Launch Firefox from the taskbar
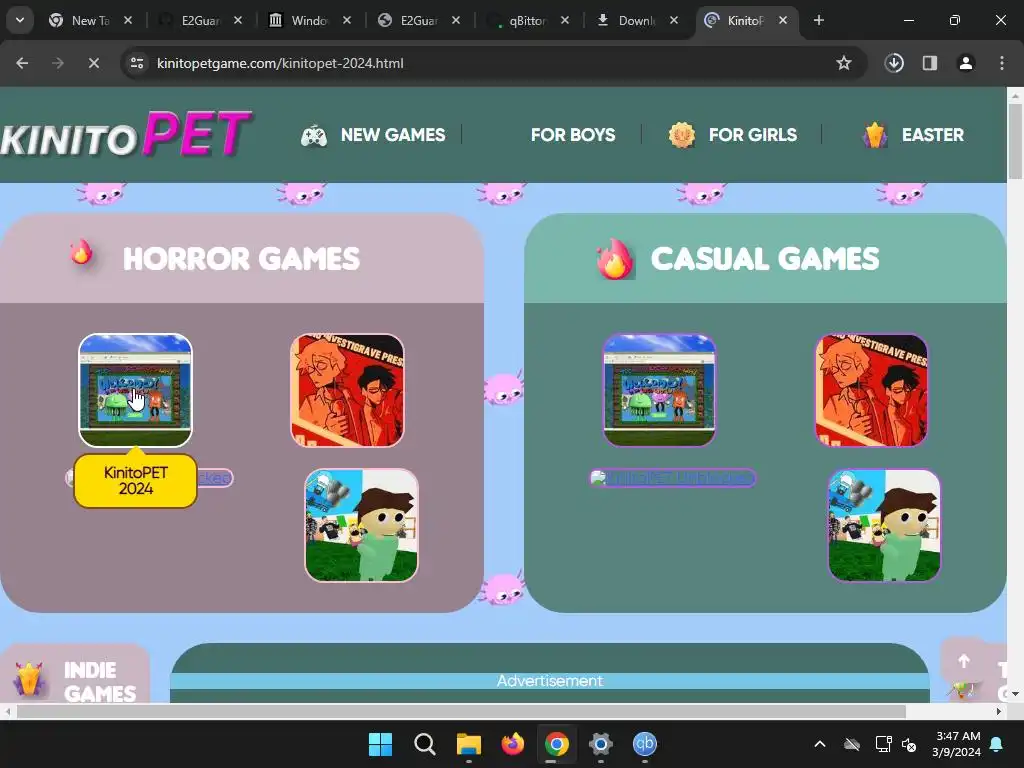Screen dimensions: 1024x768 [x=513, y=744]
